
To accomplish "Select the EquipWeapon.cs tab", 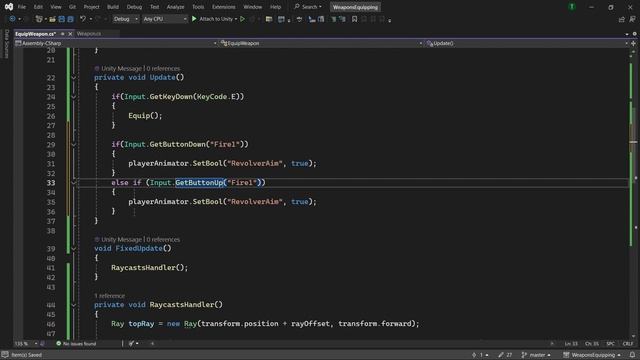I will (x=36, y=34).
